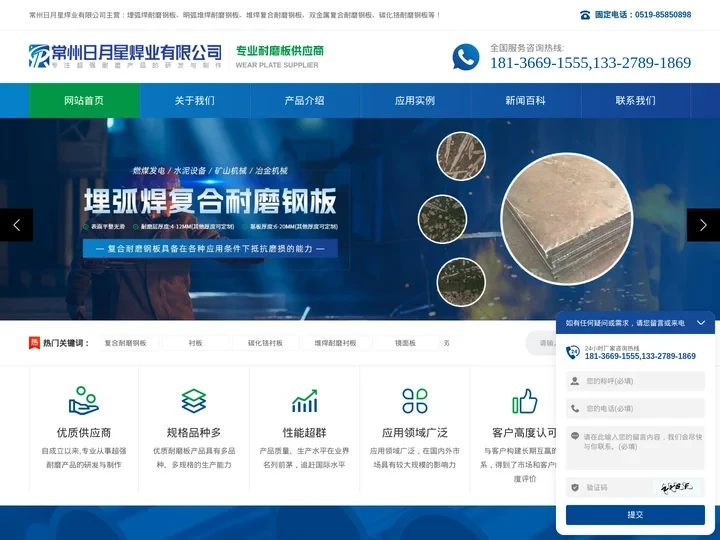This screenshot has height=540, width=720.
Task: Click the 规格品种多 stacked layers icon
Action: [194, 401]
